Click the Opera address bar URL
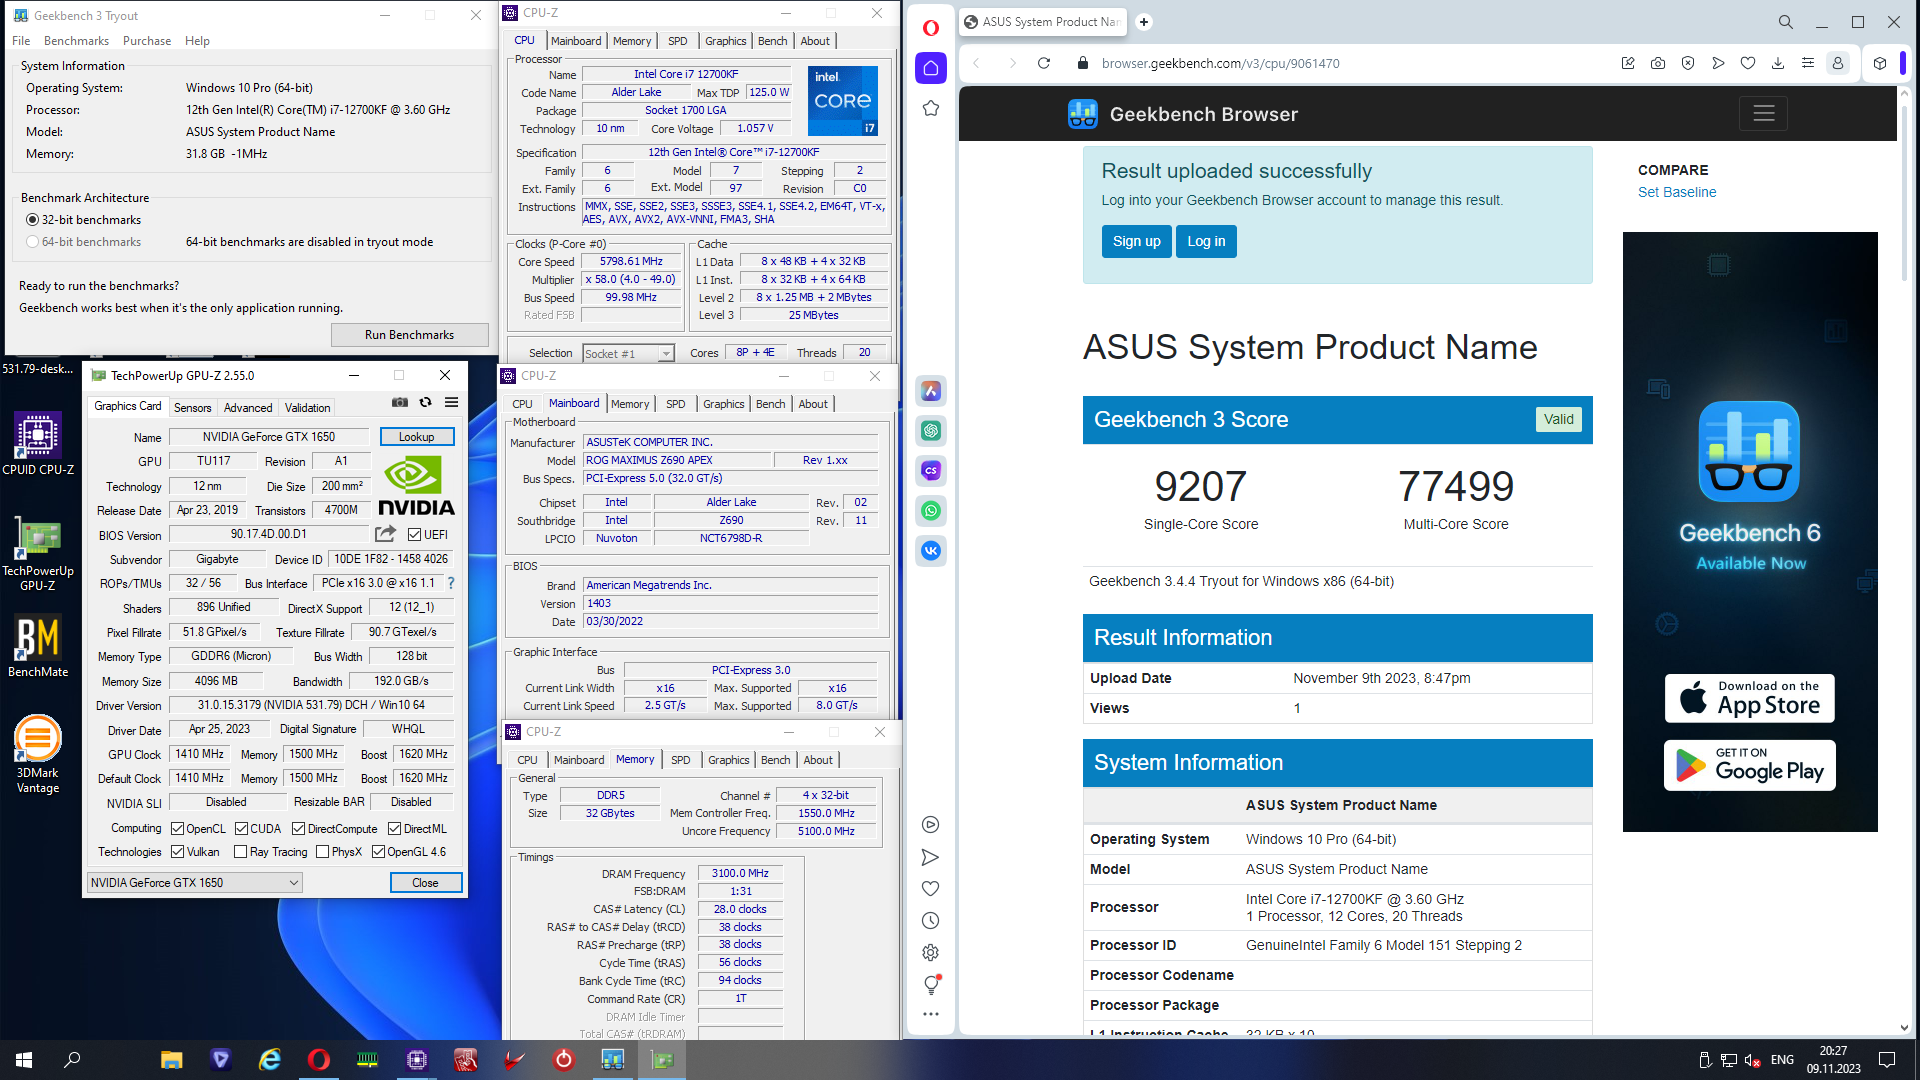The height and width of the screenshot is (1080, 1920). [x=1220, y=63]
